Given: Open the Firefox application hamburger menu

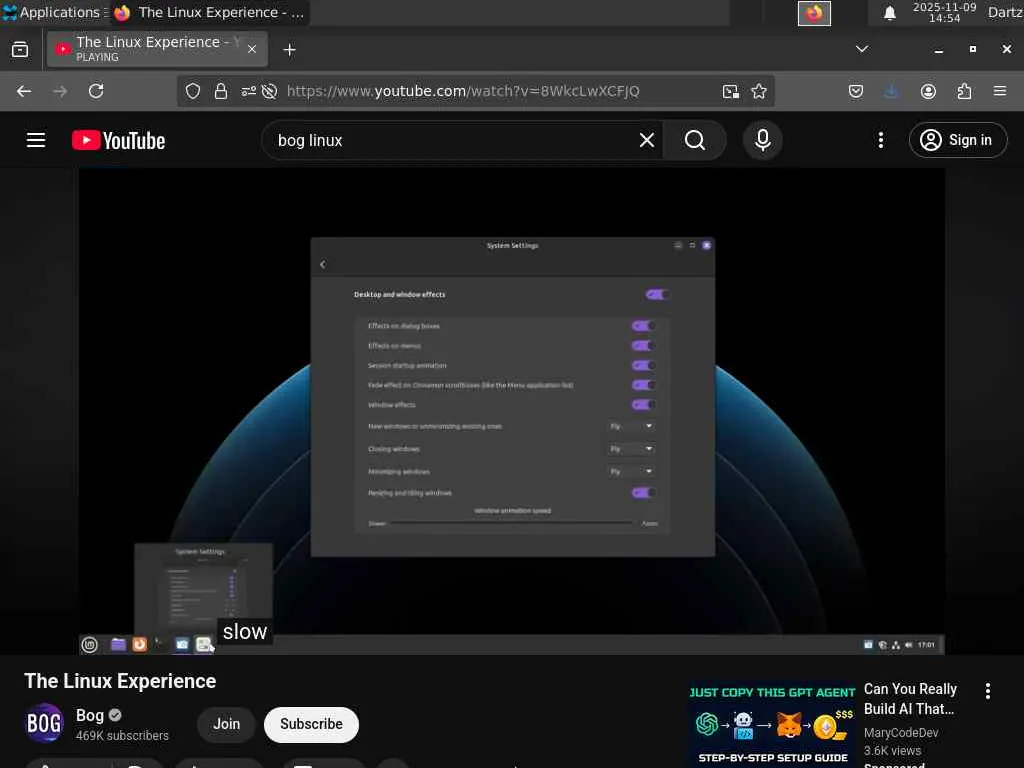Looking at the screenshot, I should pos(1000,91).
